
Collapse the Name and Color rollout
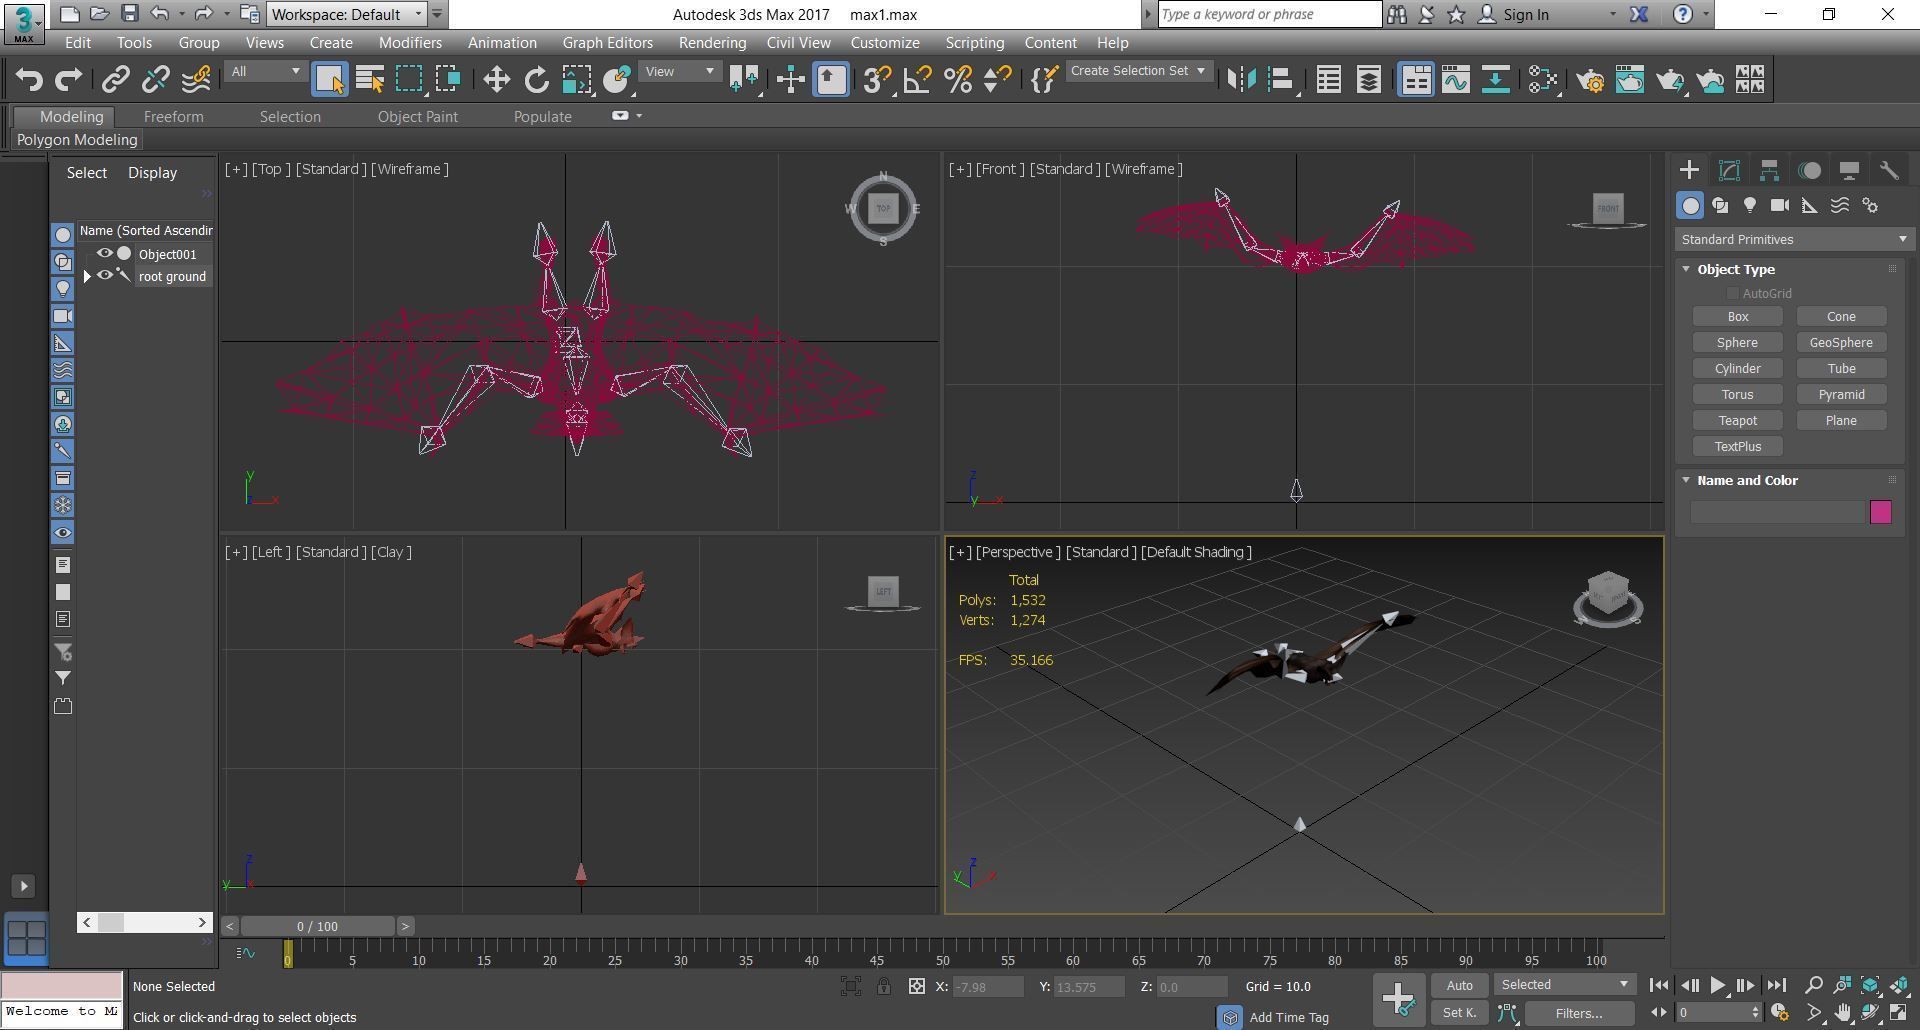pyautogui.click(x=1686, y=481)
